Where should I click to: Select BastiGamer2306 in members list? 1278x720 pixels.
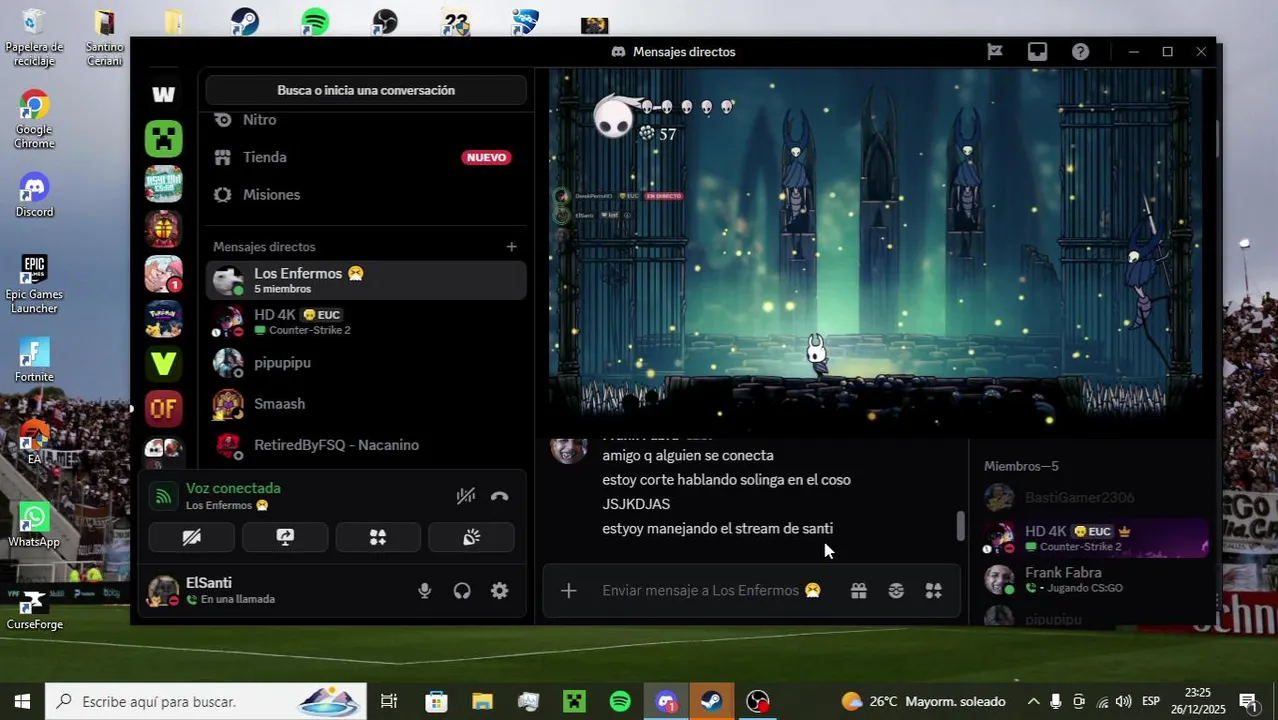click(x=1095, y=497)
